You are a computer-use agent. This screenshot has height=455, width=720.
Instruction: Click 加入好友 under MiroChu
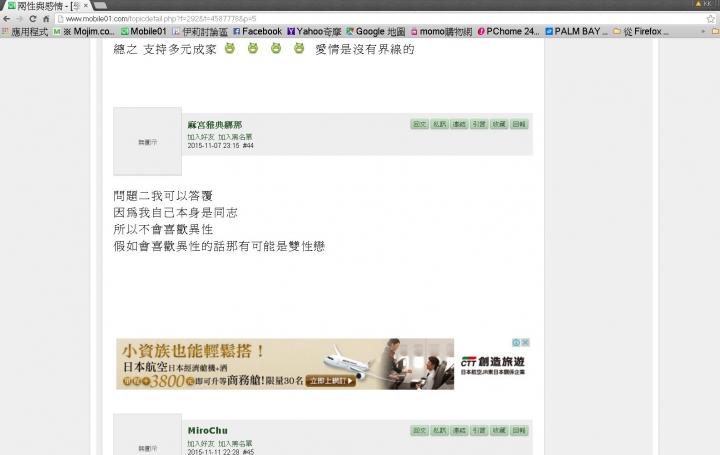(201, 444)
